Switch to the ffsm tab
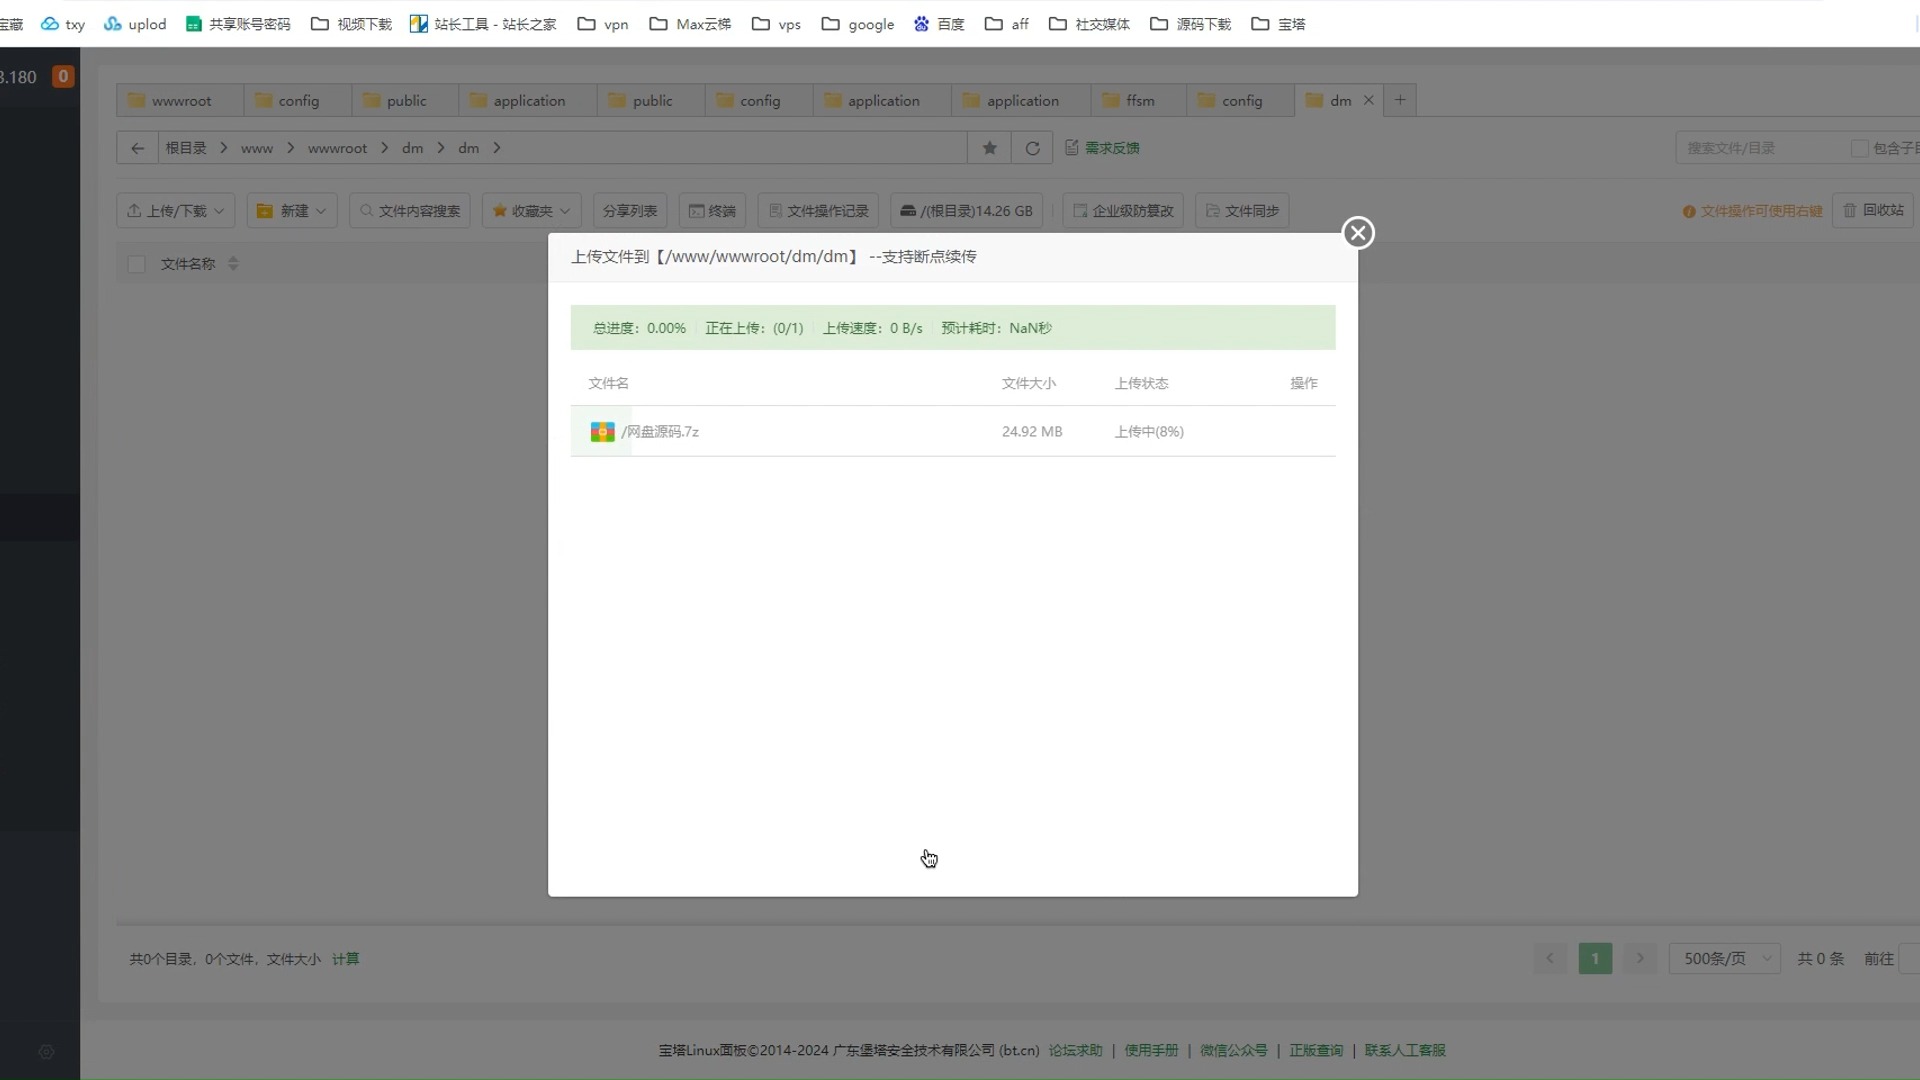 click(1138, 100)
